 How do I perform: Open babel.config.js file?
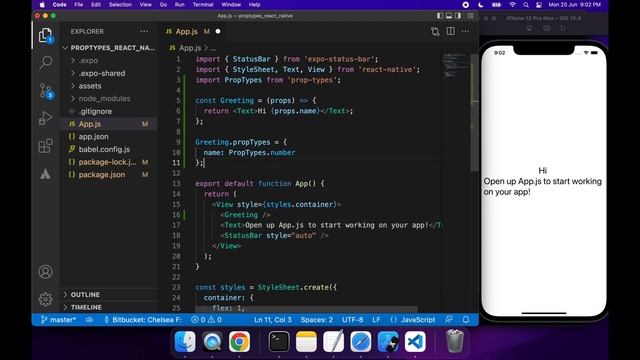[x=109, y=149]
